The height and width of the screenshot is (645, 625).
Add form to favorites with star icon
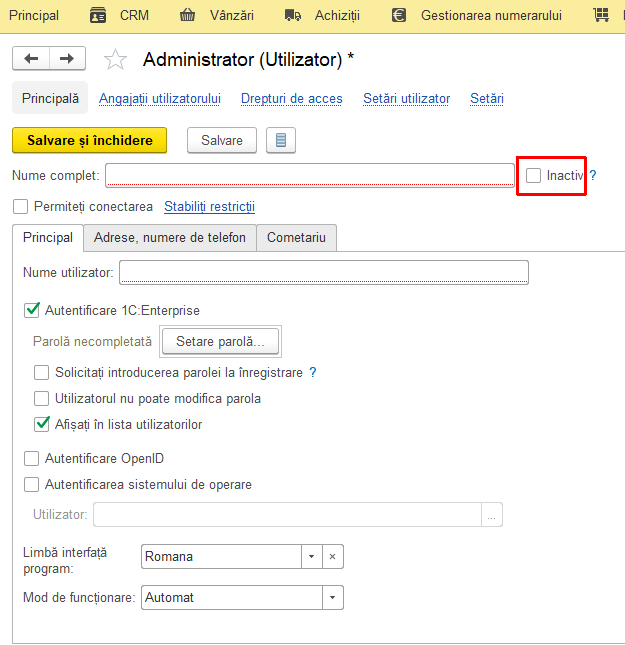115,59
